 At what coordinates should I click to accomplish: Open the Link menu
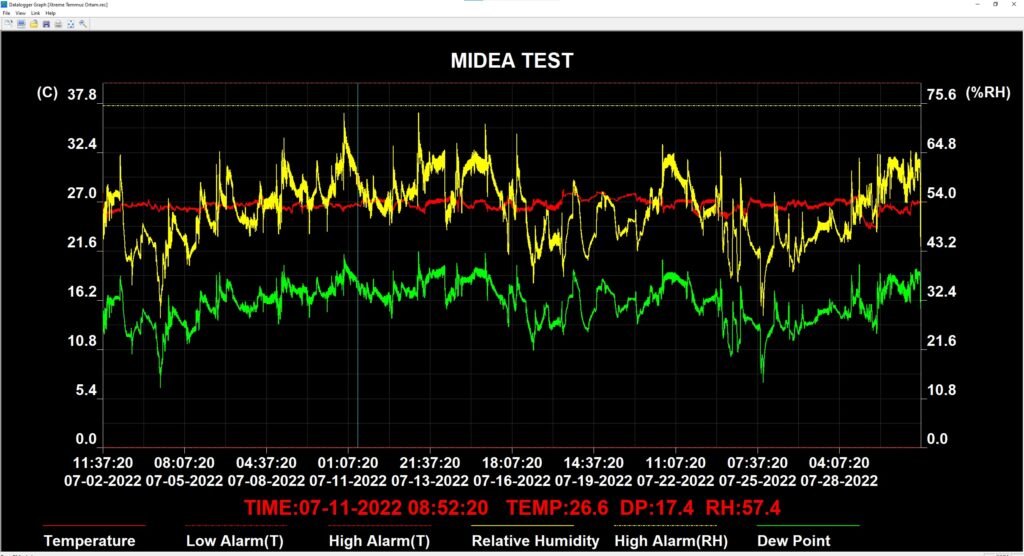coord(35,13)
